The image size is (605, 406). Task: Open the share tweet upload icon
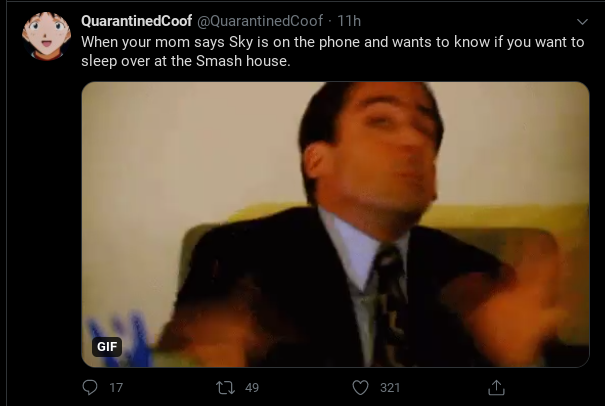coord(496,387)
